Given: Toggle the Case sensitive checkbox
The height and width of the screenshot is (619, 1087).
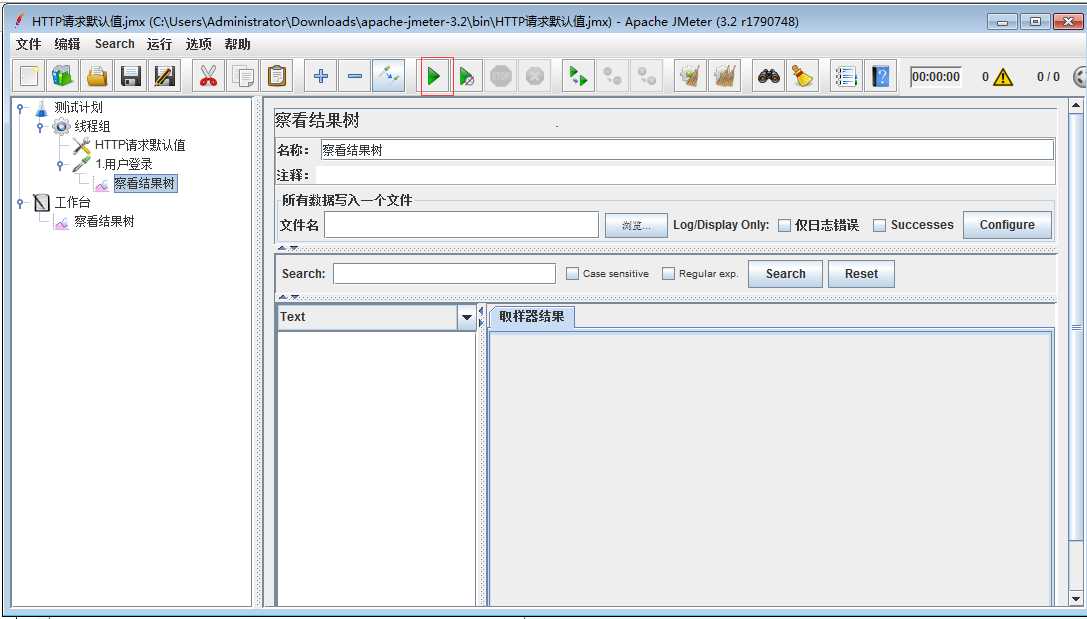Looking at the screenshot, I should point(572,274).
